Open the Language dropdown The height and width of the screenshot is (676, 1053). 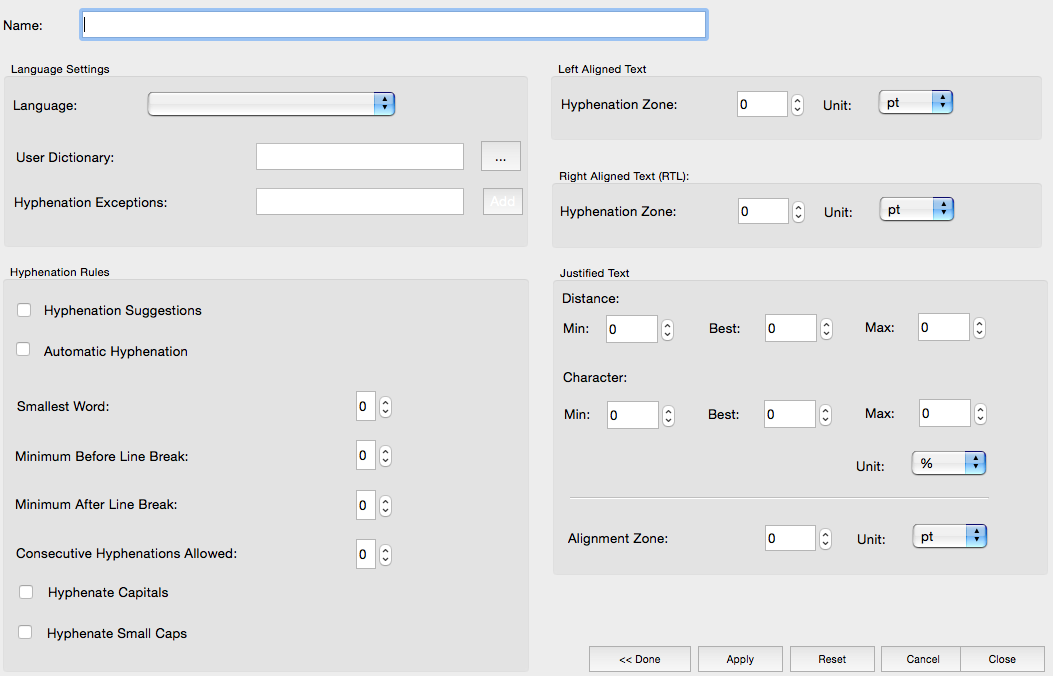pos(271,104)
